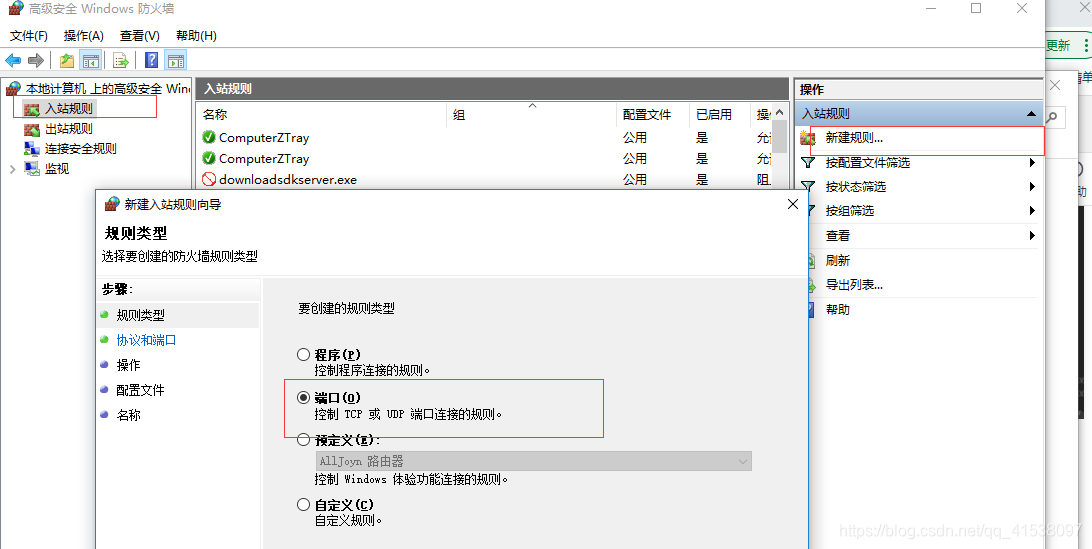This screenshot has height=549, width=1092.
Task: Click the 更新 button in background window
Action: tap(1058, 45)
